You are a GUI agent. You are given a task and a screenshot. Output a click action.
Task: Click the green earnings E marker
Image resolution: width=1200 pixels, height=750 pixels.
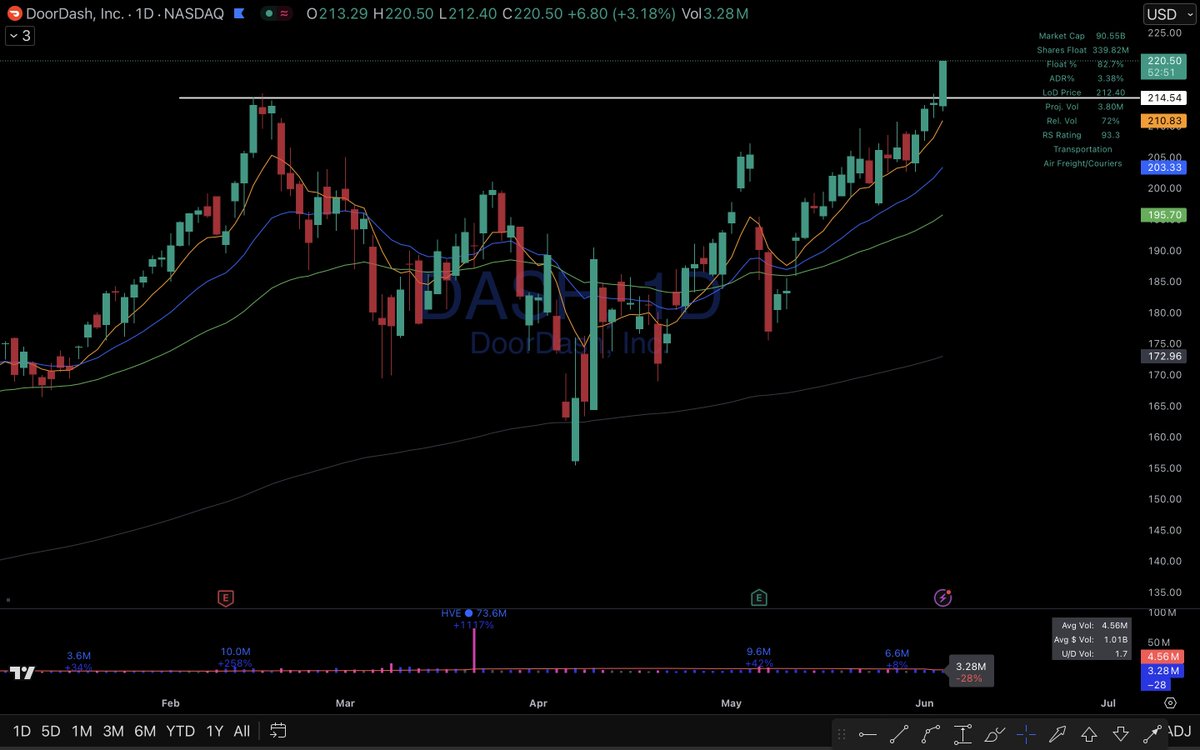point(760,598)
